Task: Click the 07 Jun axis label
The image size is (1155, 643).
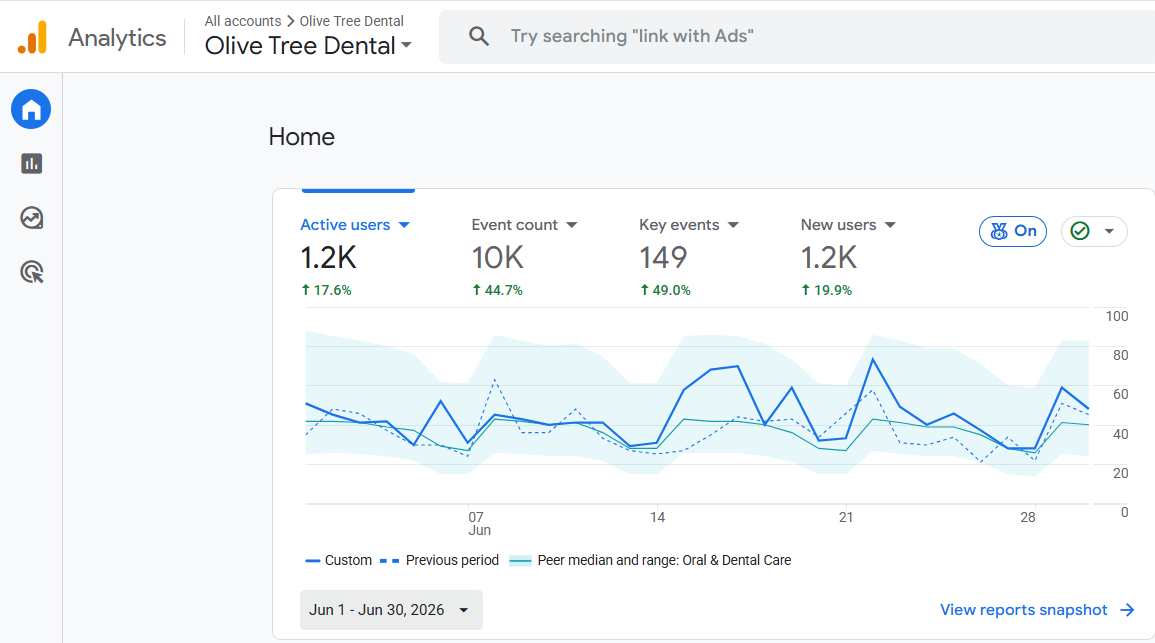Action: (x=478, y=524)
